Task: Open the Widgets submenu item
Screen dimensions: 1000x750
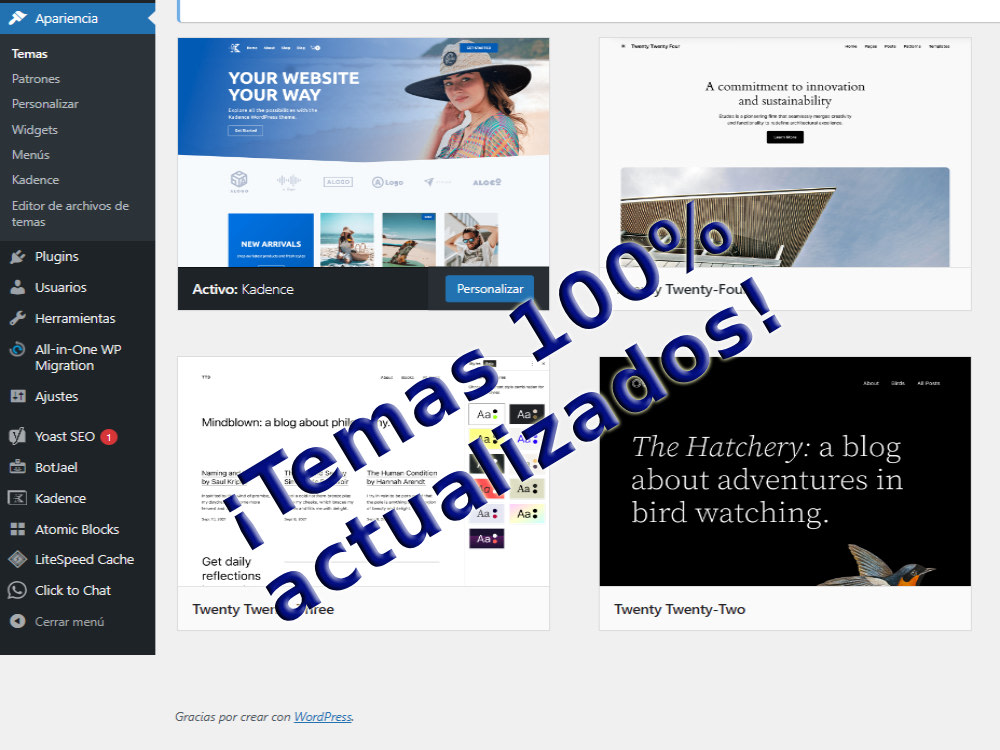Action: pos(34,129)
